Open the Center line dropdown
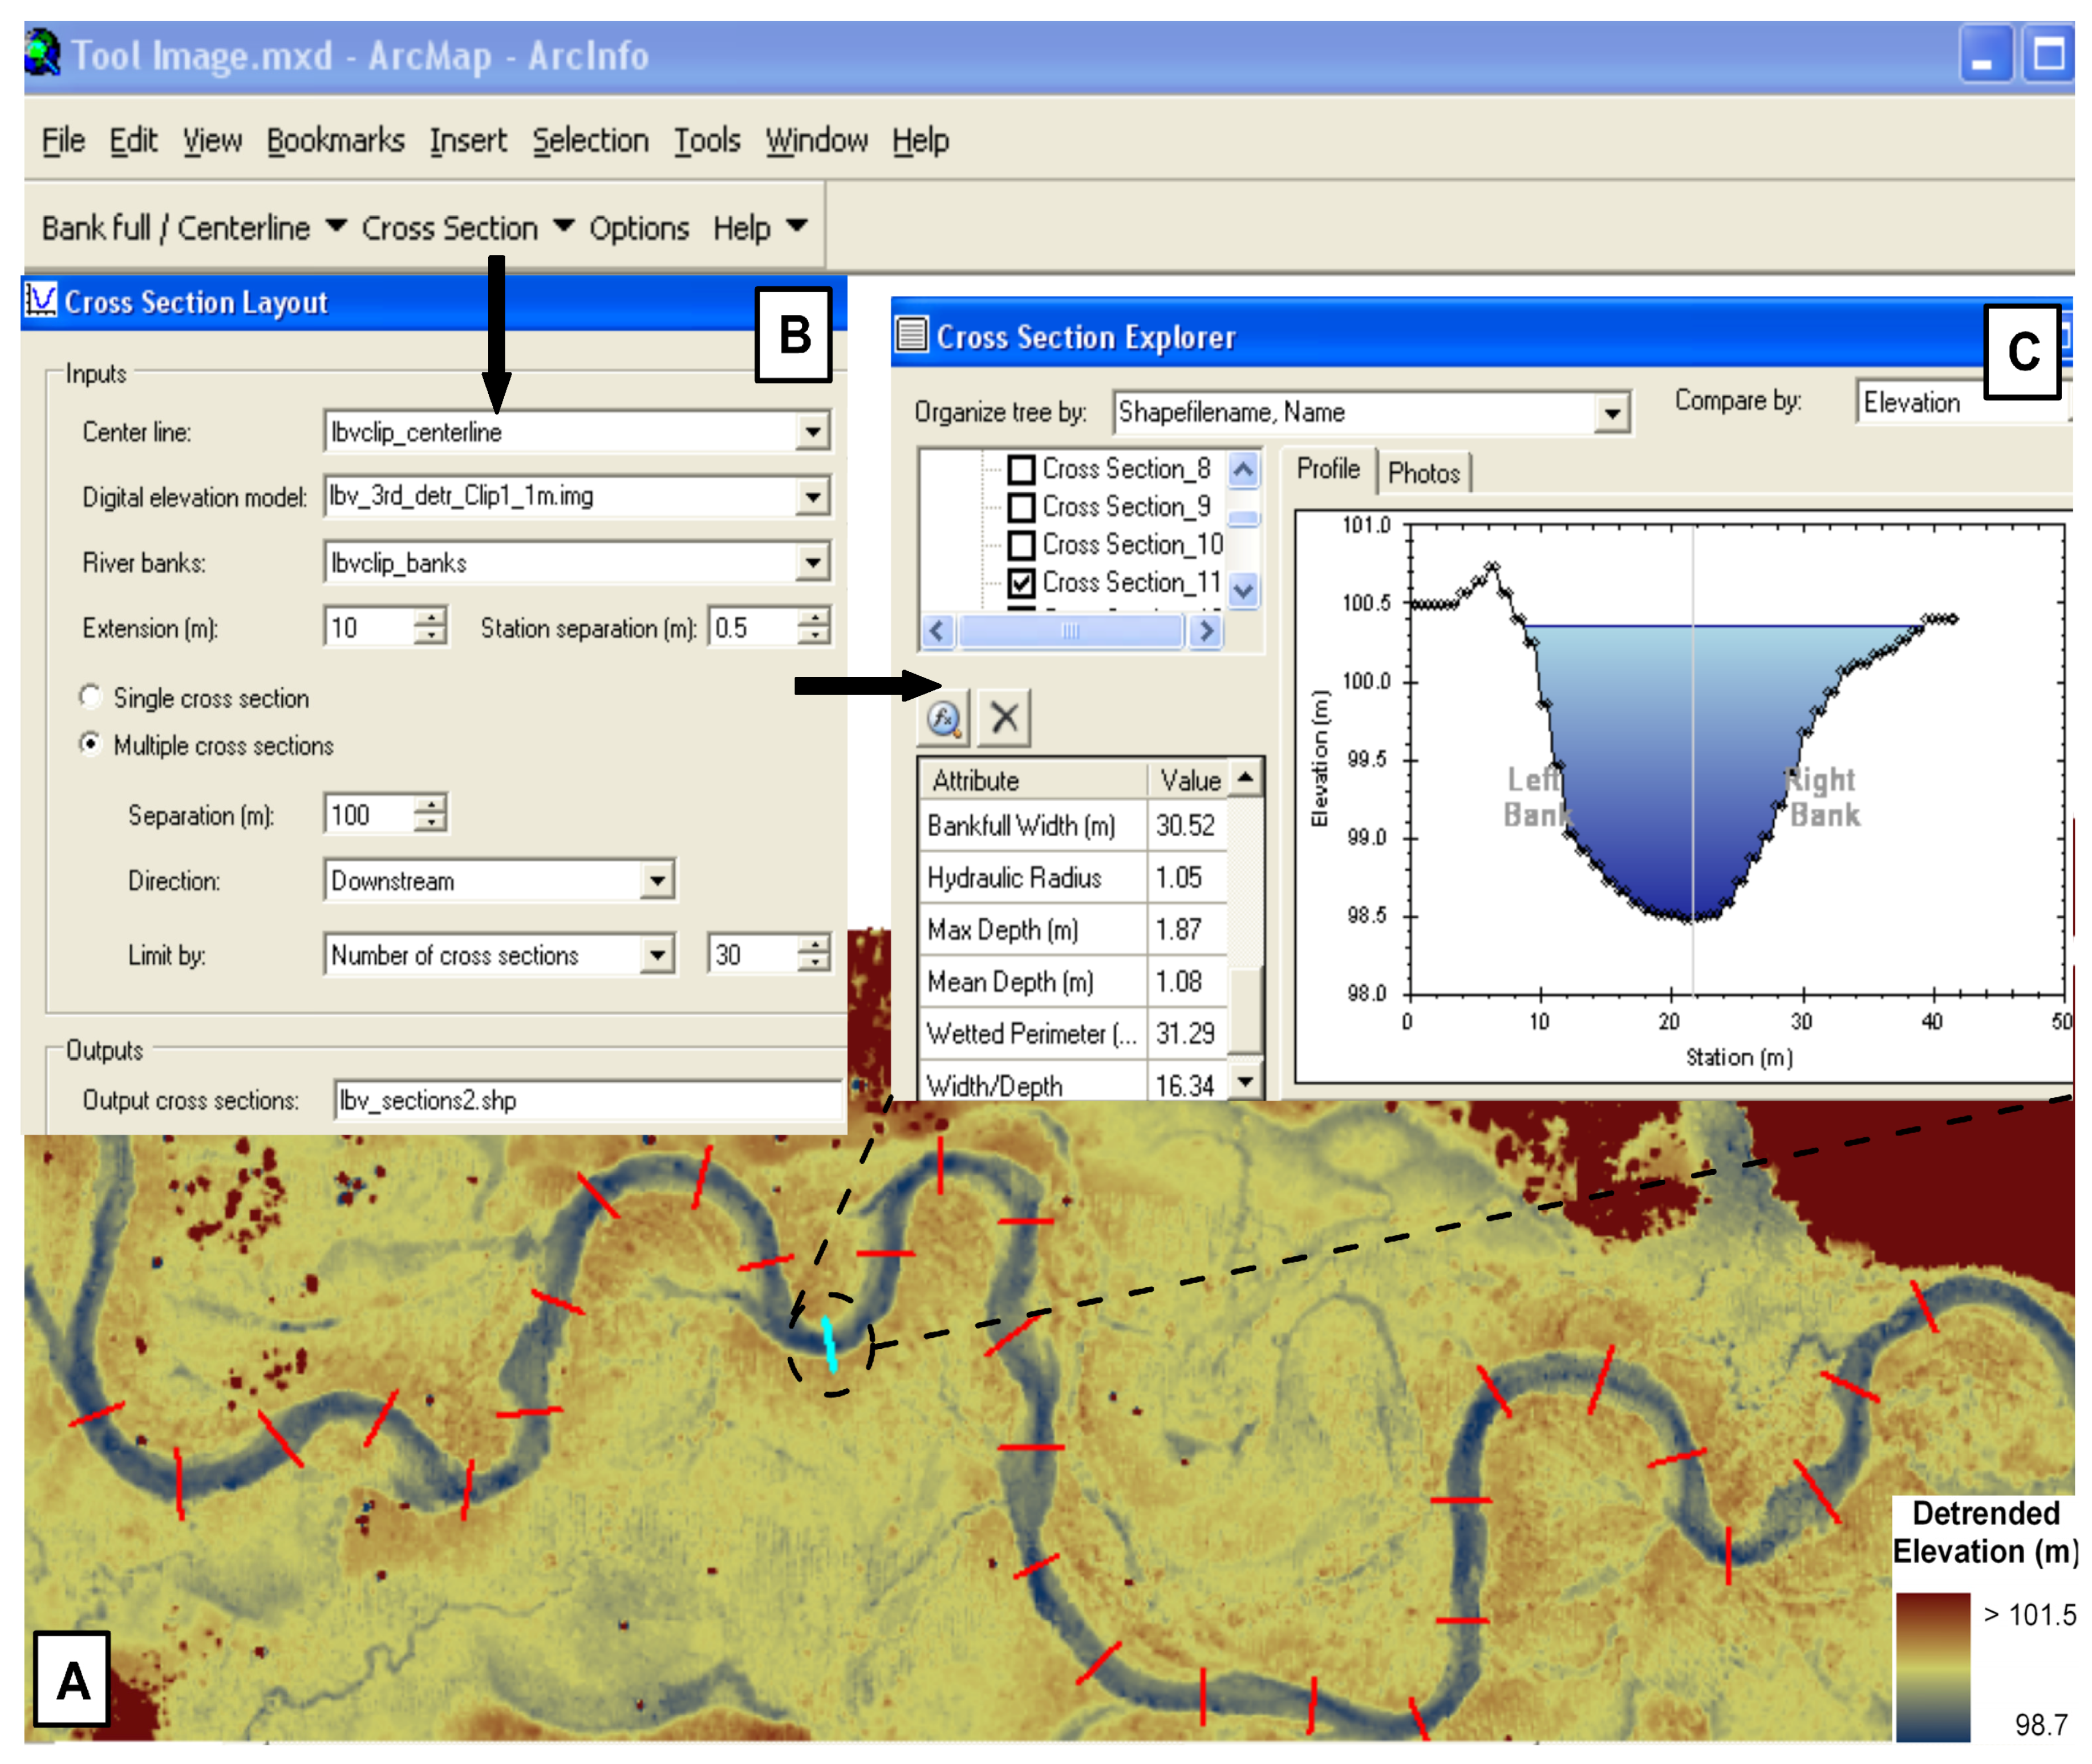The image size is (2092, 1764). [812, 432]
